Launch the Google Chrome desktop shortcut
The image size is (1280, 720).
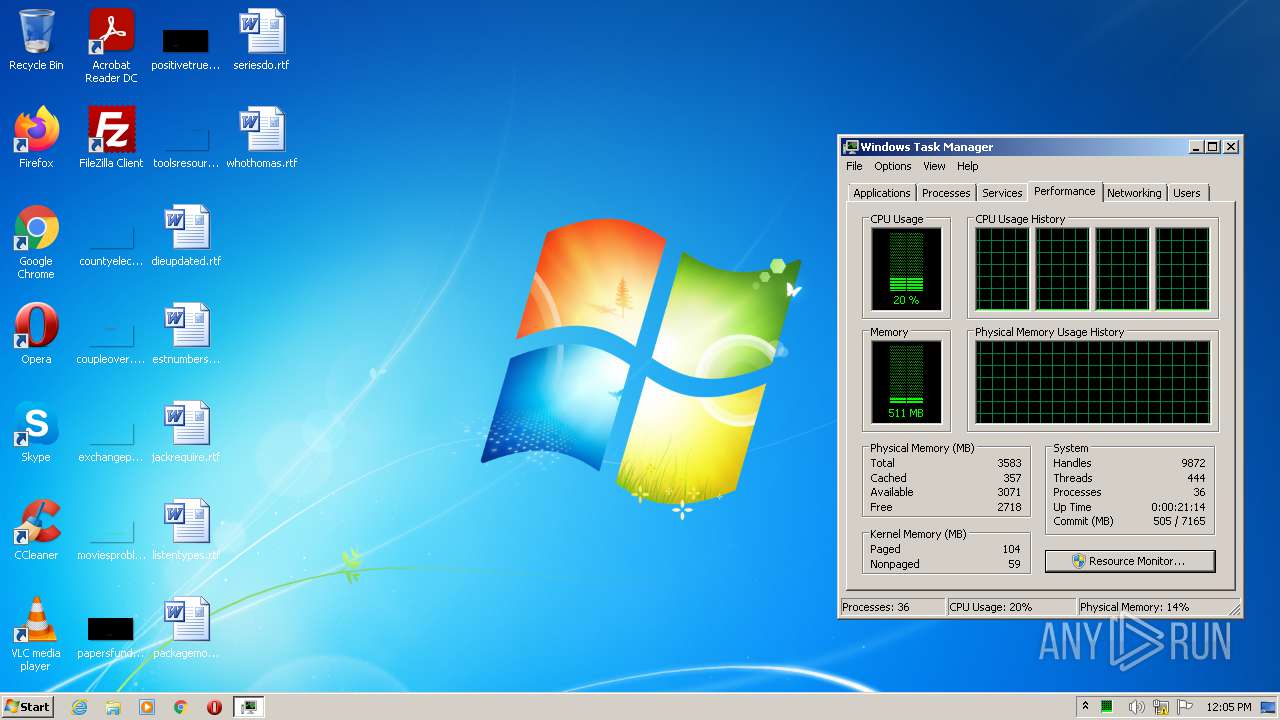point(36,242)
